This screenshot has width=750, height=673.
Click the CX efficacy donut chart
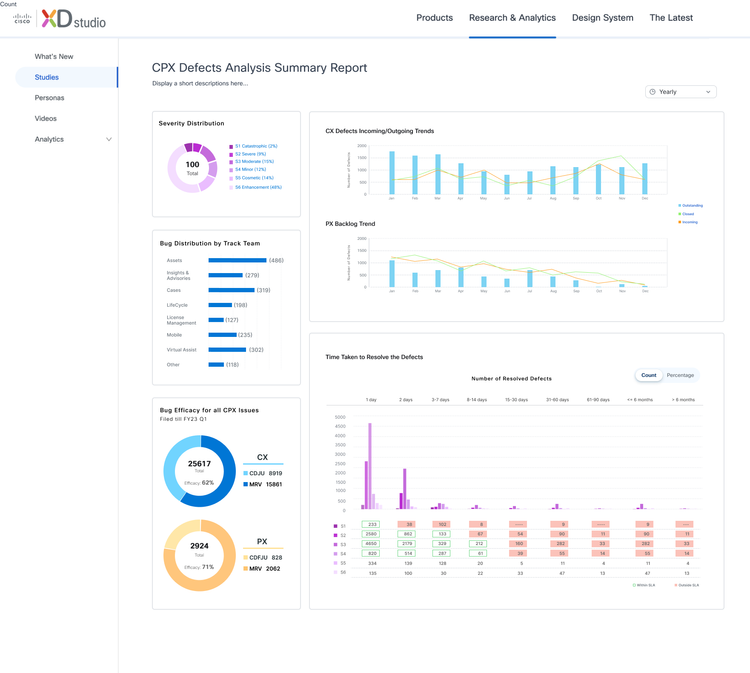[199, 471]
